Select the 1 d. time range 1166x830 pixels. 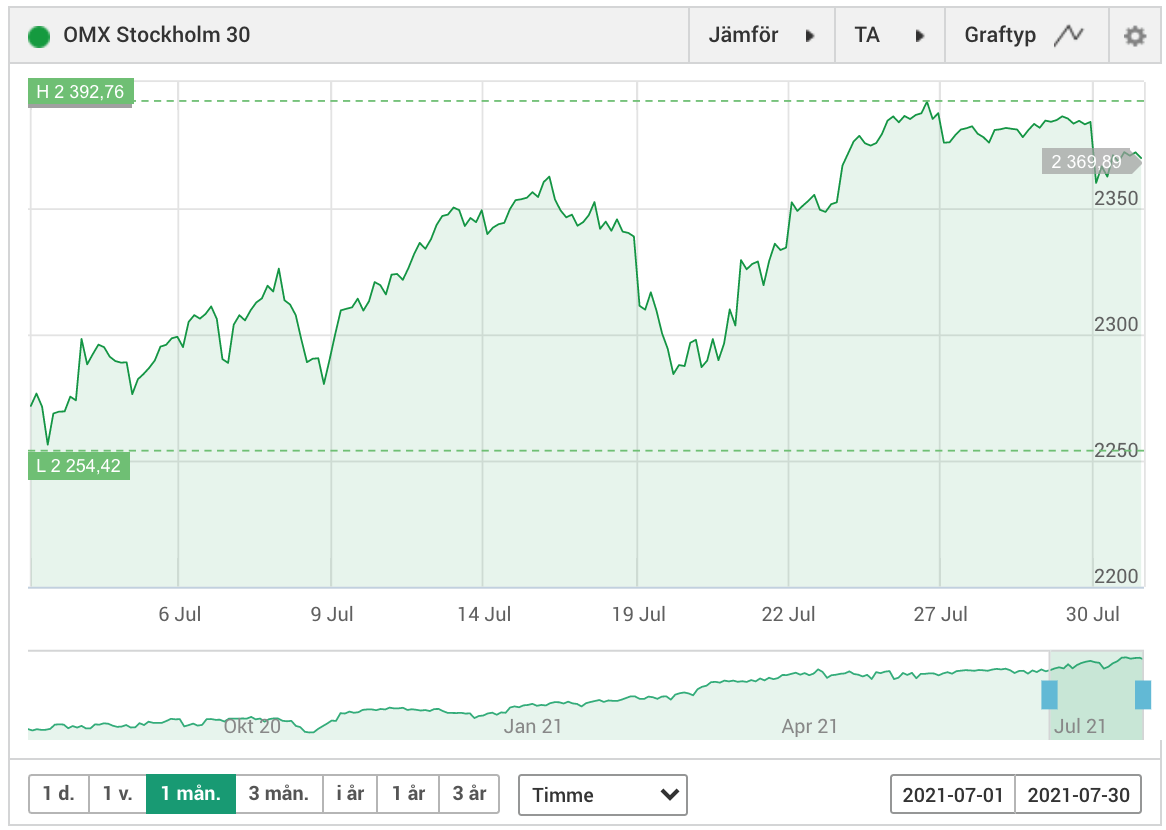tap(59, 794)
